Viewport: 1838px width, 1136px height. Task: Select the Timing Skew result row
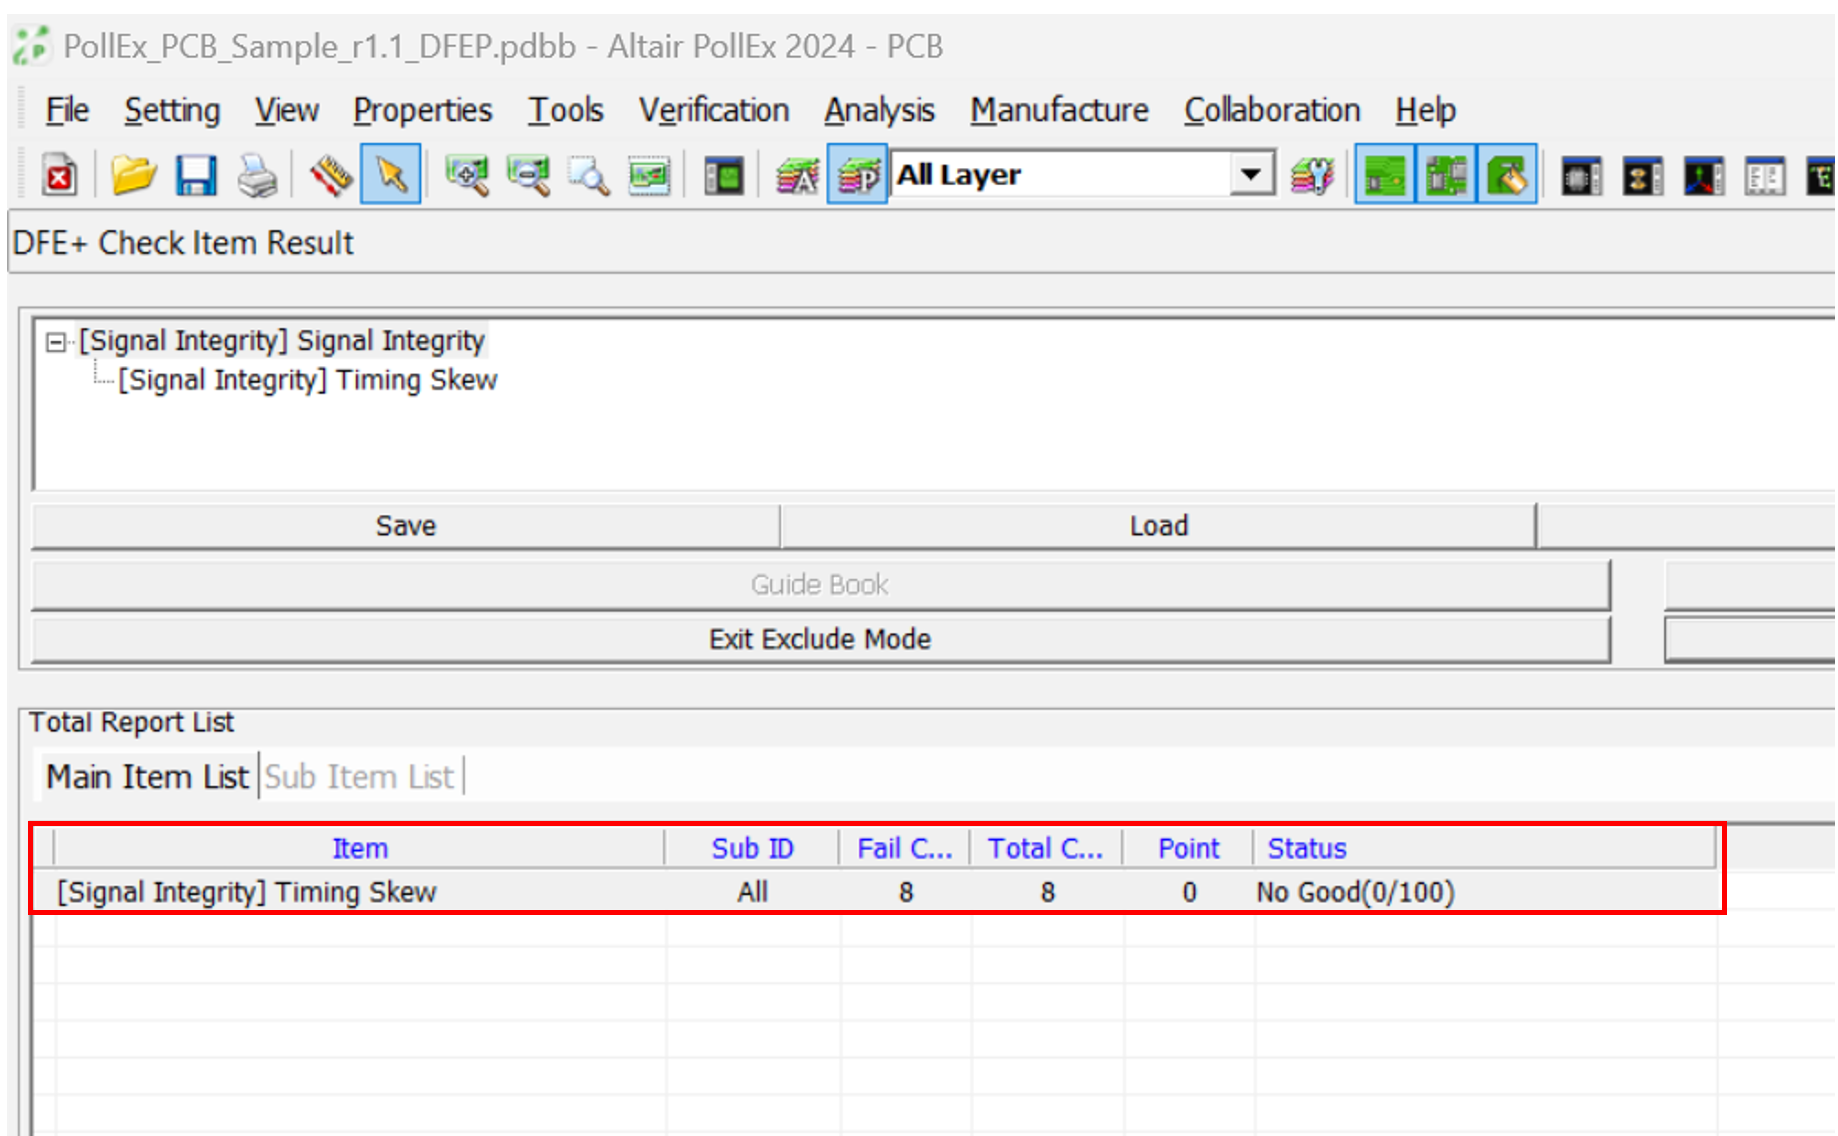click(247, 892)
